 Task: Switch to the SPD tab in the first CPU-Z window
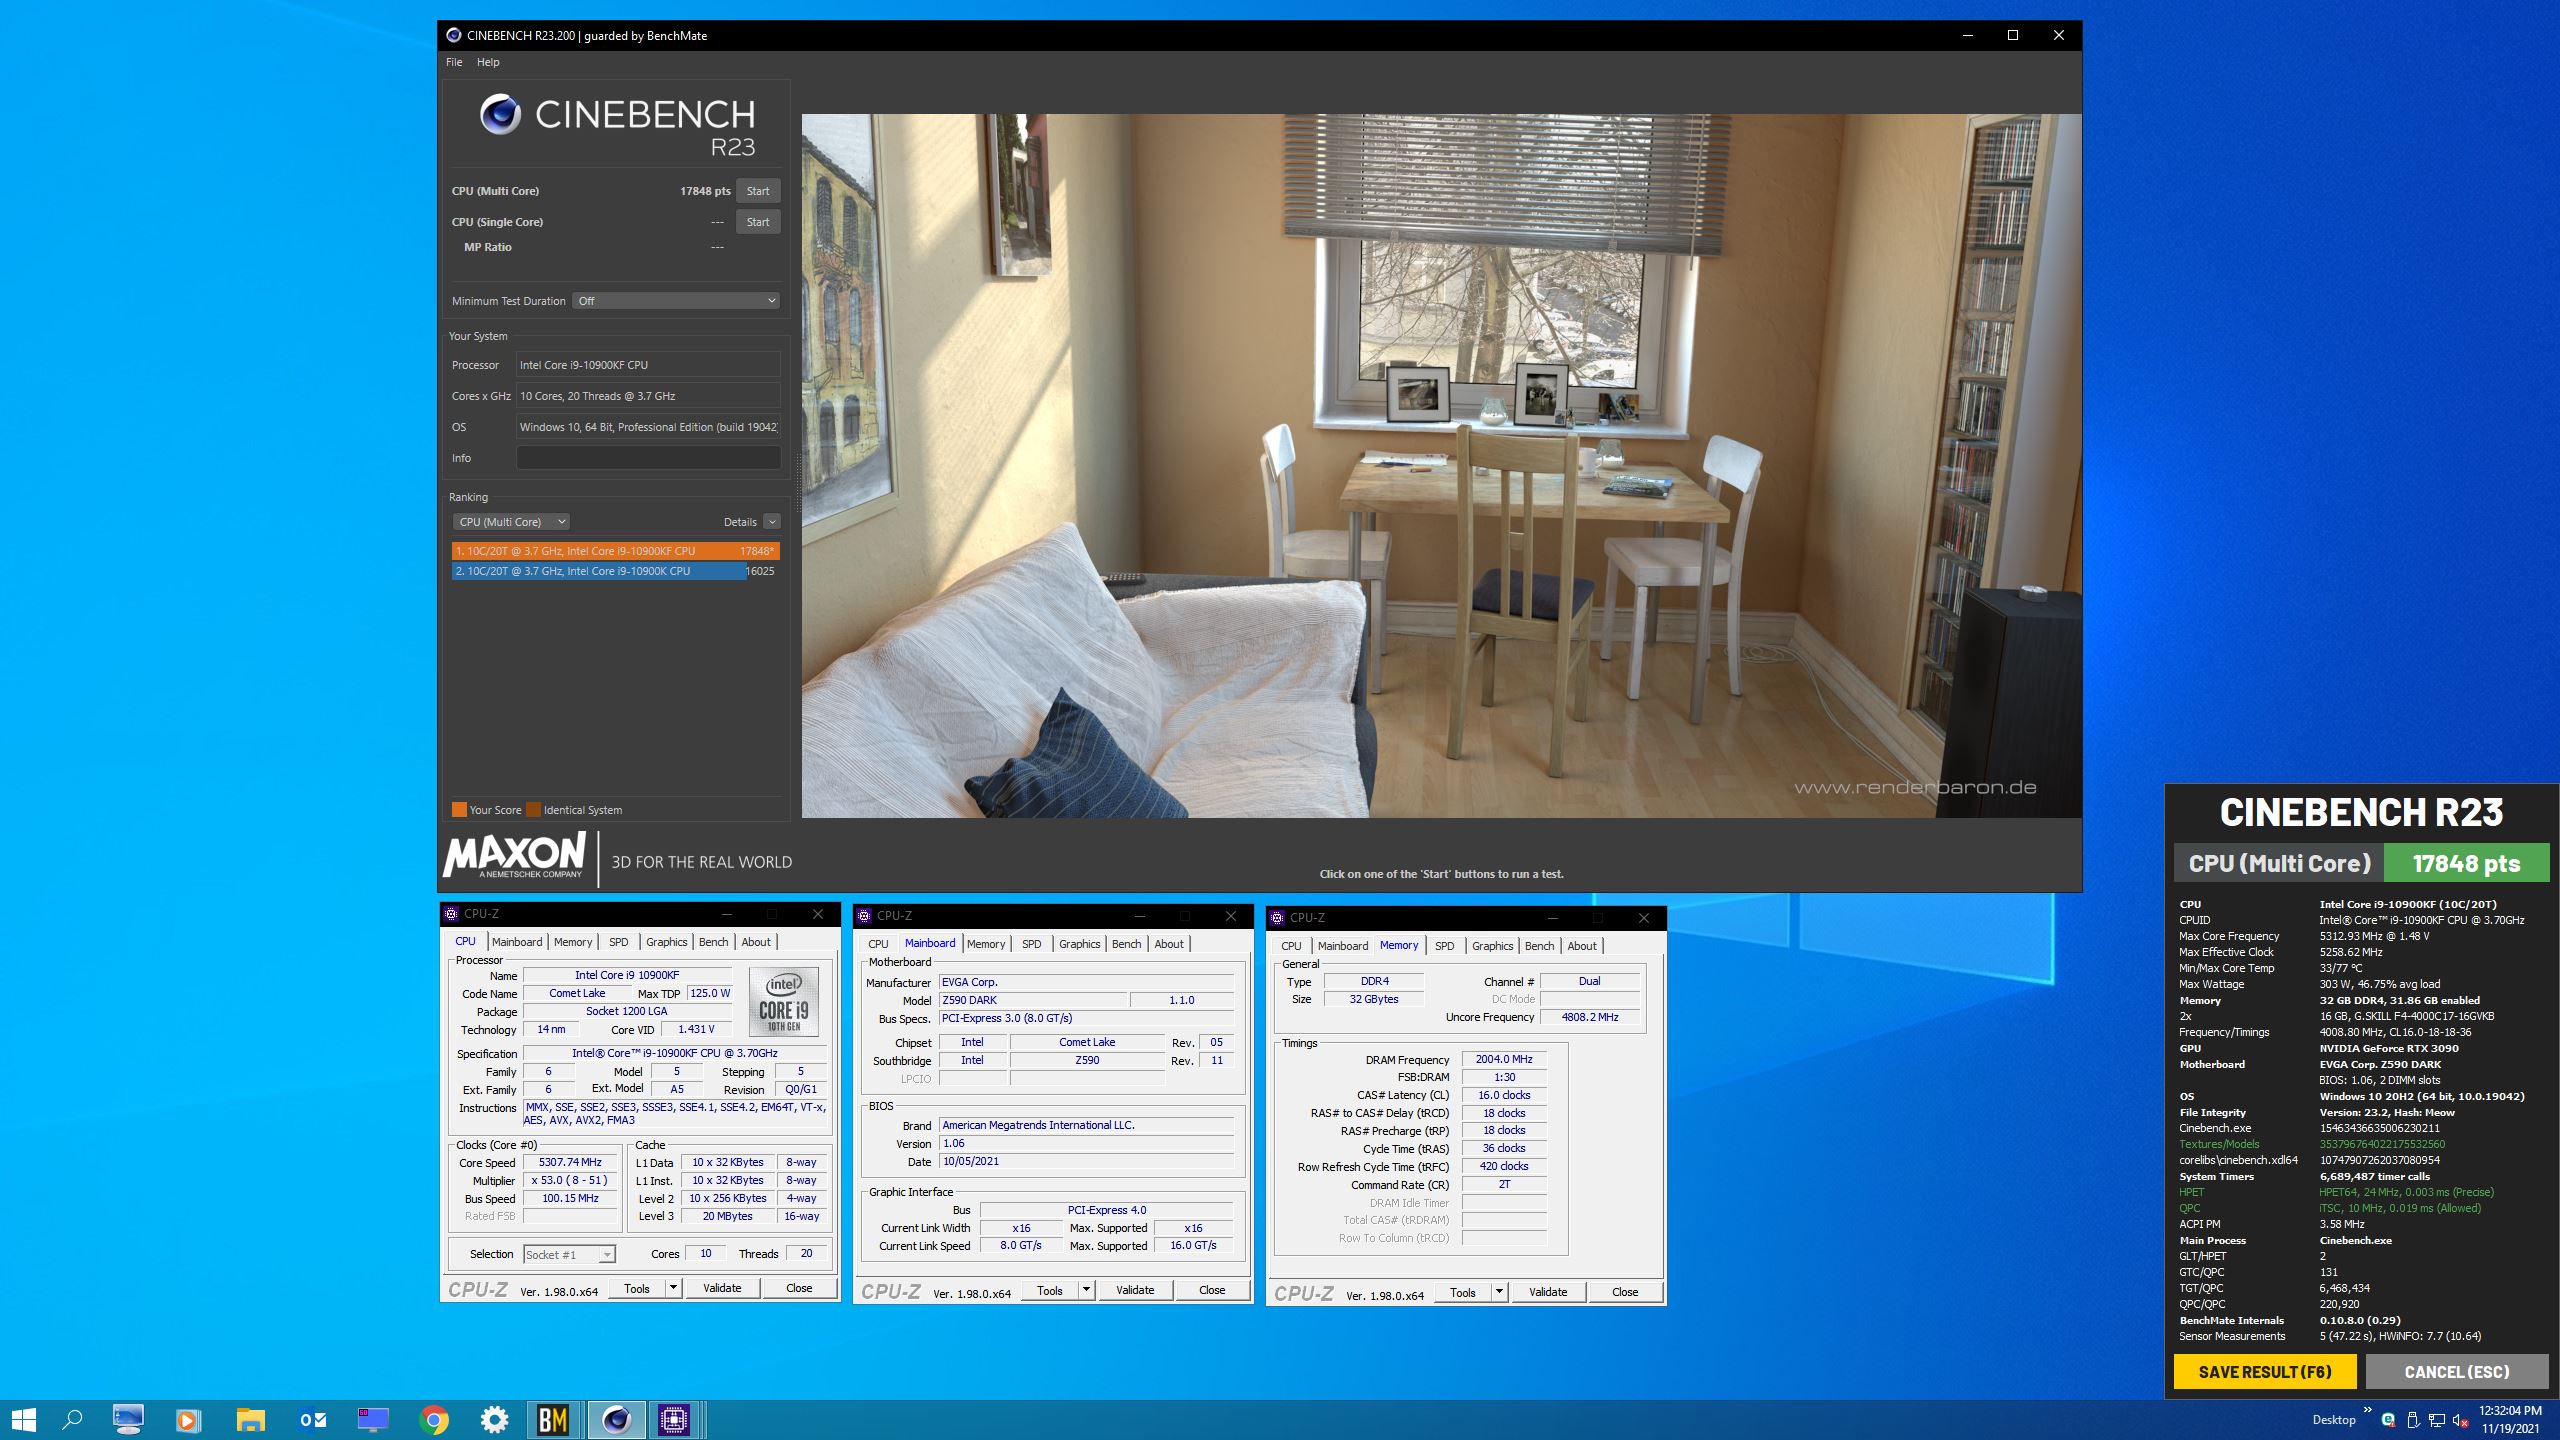[618, 942]
